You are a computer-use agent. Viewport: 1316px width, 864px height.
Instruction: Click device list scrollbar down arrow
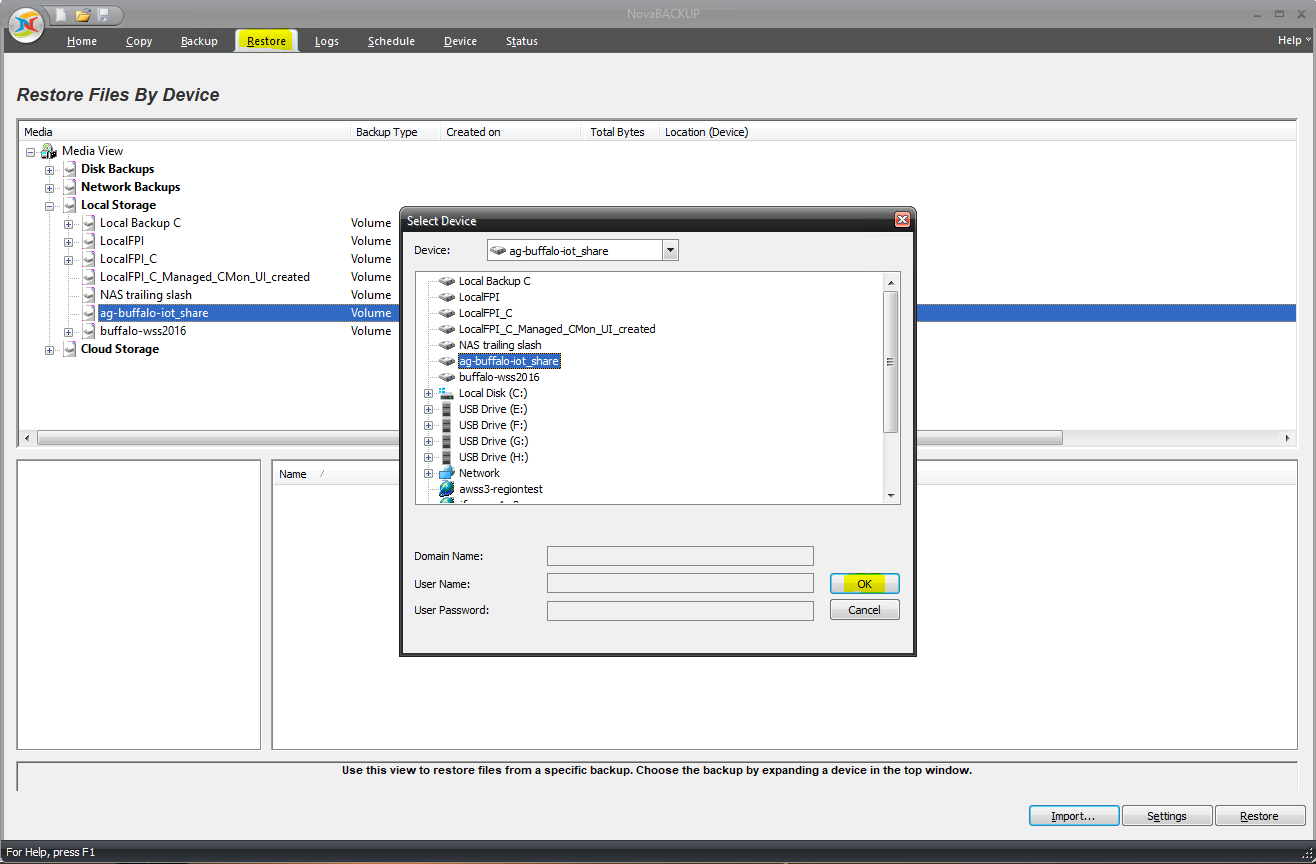(x=891, y=495)
